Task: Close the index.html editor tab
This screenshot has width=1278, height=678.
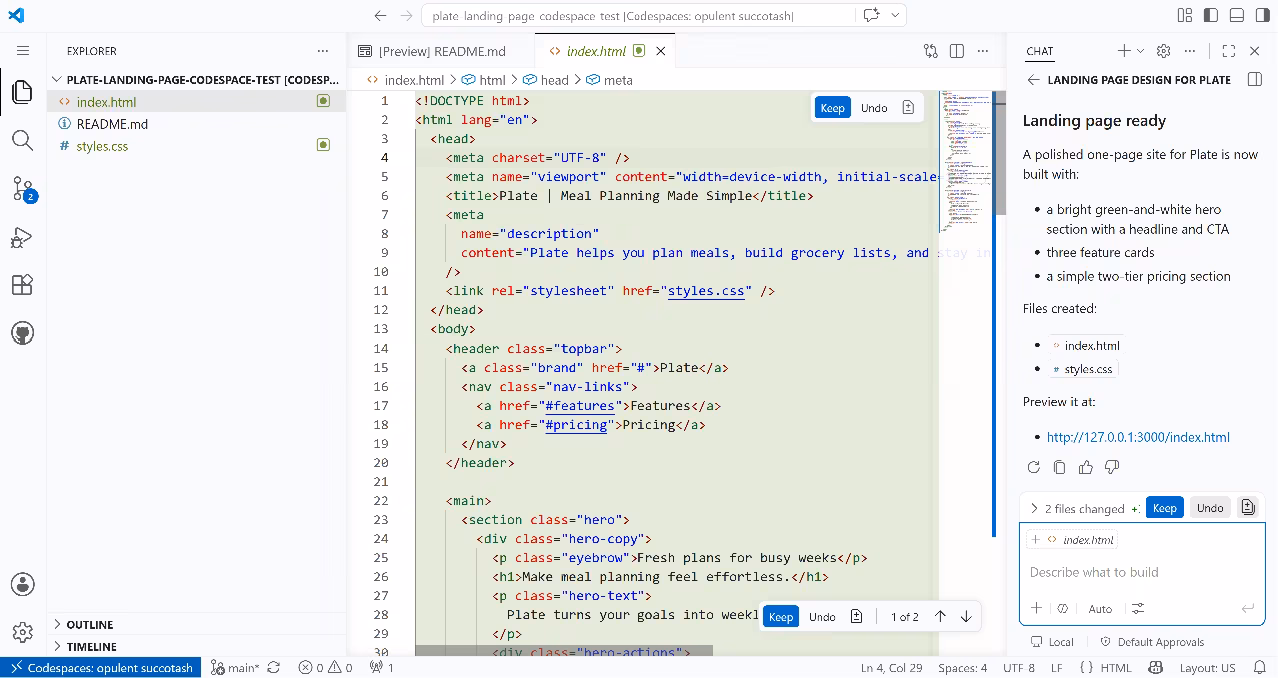Action: point(660,51)
